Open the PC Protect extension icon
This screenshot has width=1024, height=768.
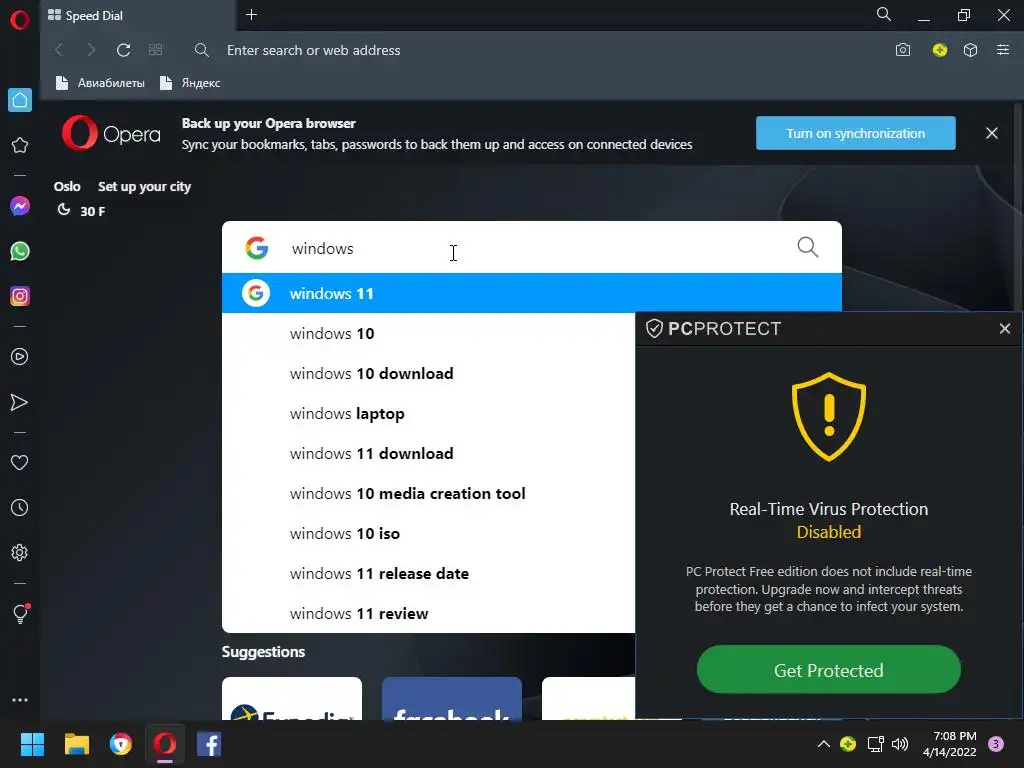[x=939, y=50]
